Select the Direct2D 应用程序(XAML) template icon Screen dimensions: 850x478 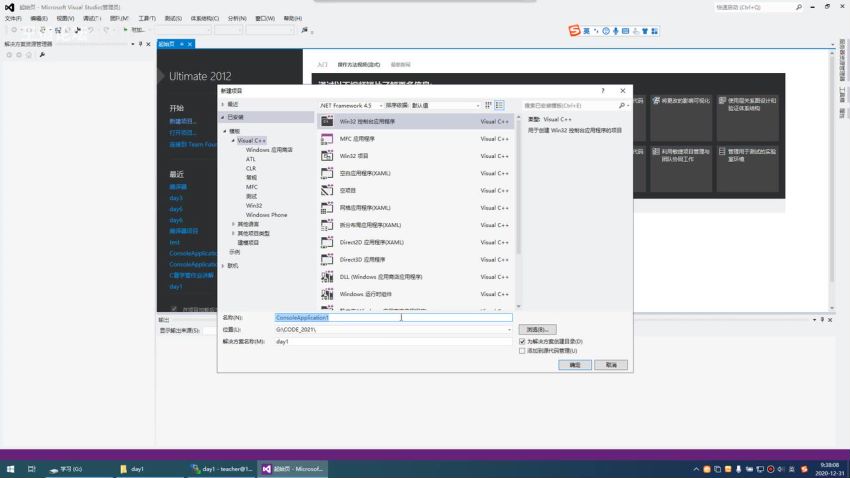327,242
